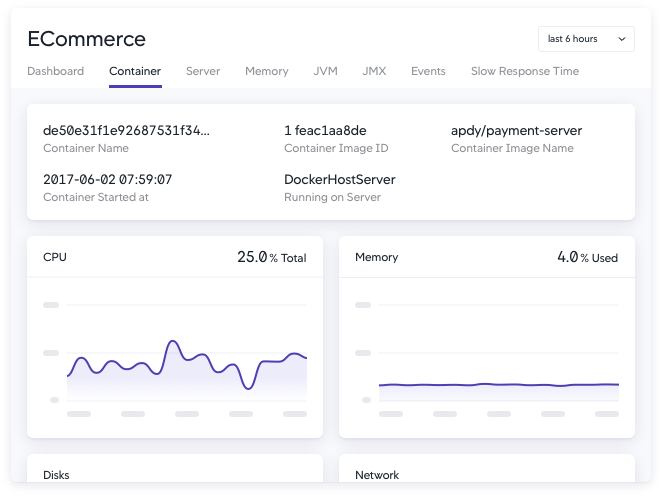Click the truncated container name de50e31f1e92687531f34

click(127, 131)
